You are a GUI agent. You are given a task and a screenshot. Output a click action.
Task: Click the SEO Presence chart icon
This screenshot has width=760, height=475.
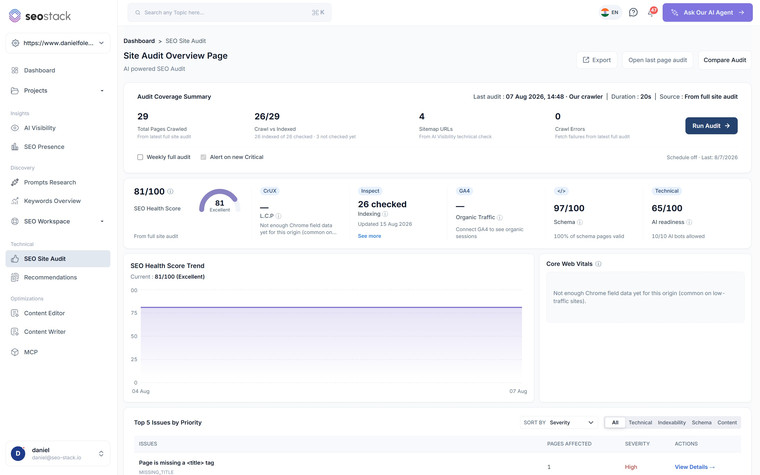[15, 146]
